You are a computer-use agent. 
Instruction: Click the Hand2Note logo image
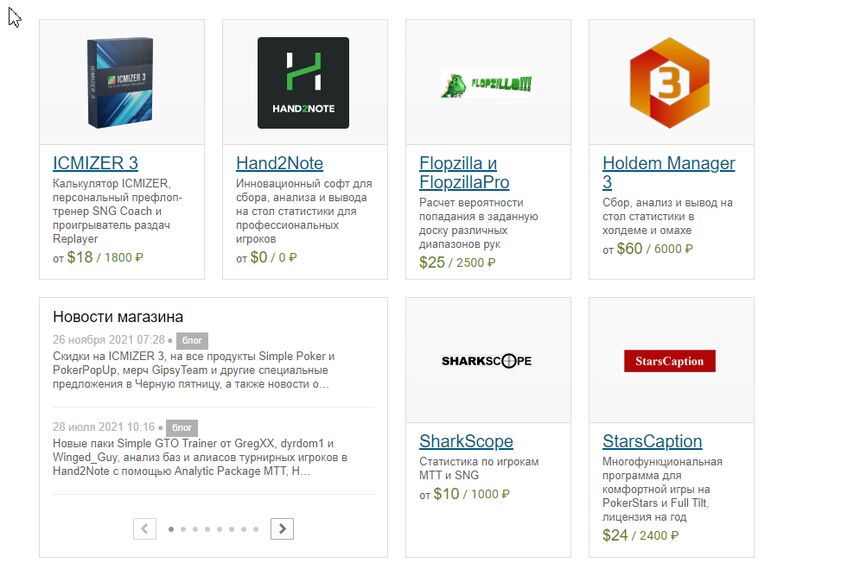point(303,83)
